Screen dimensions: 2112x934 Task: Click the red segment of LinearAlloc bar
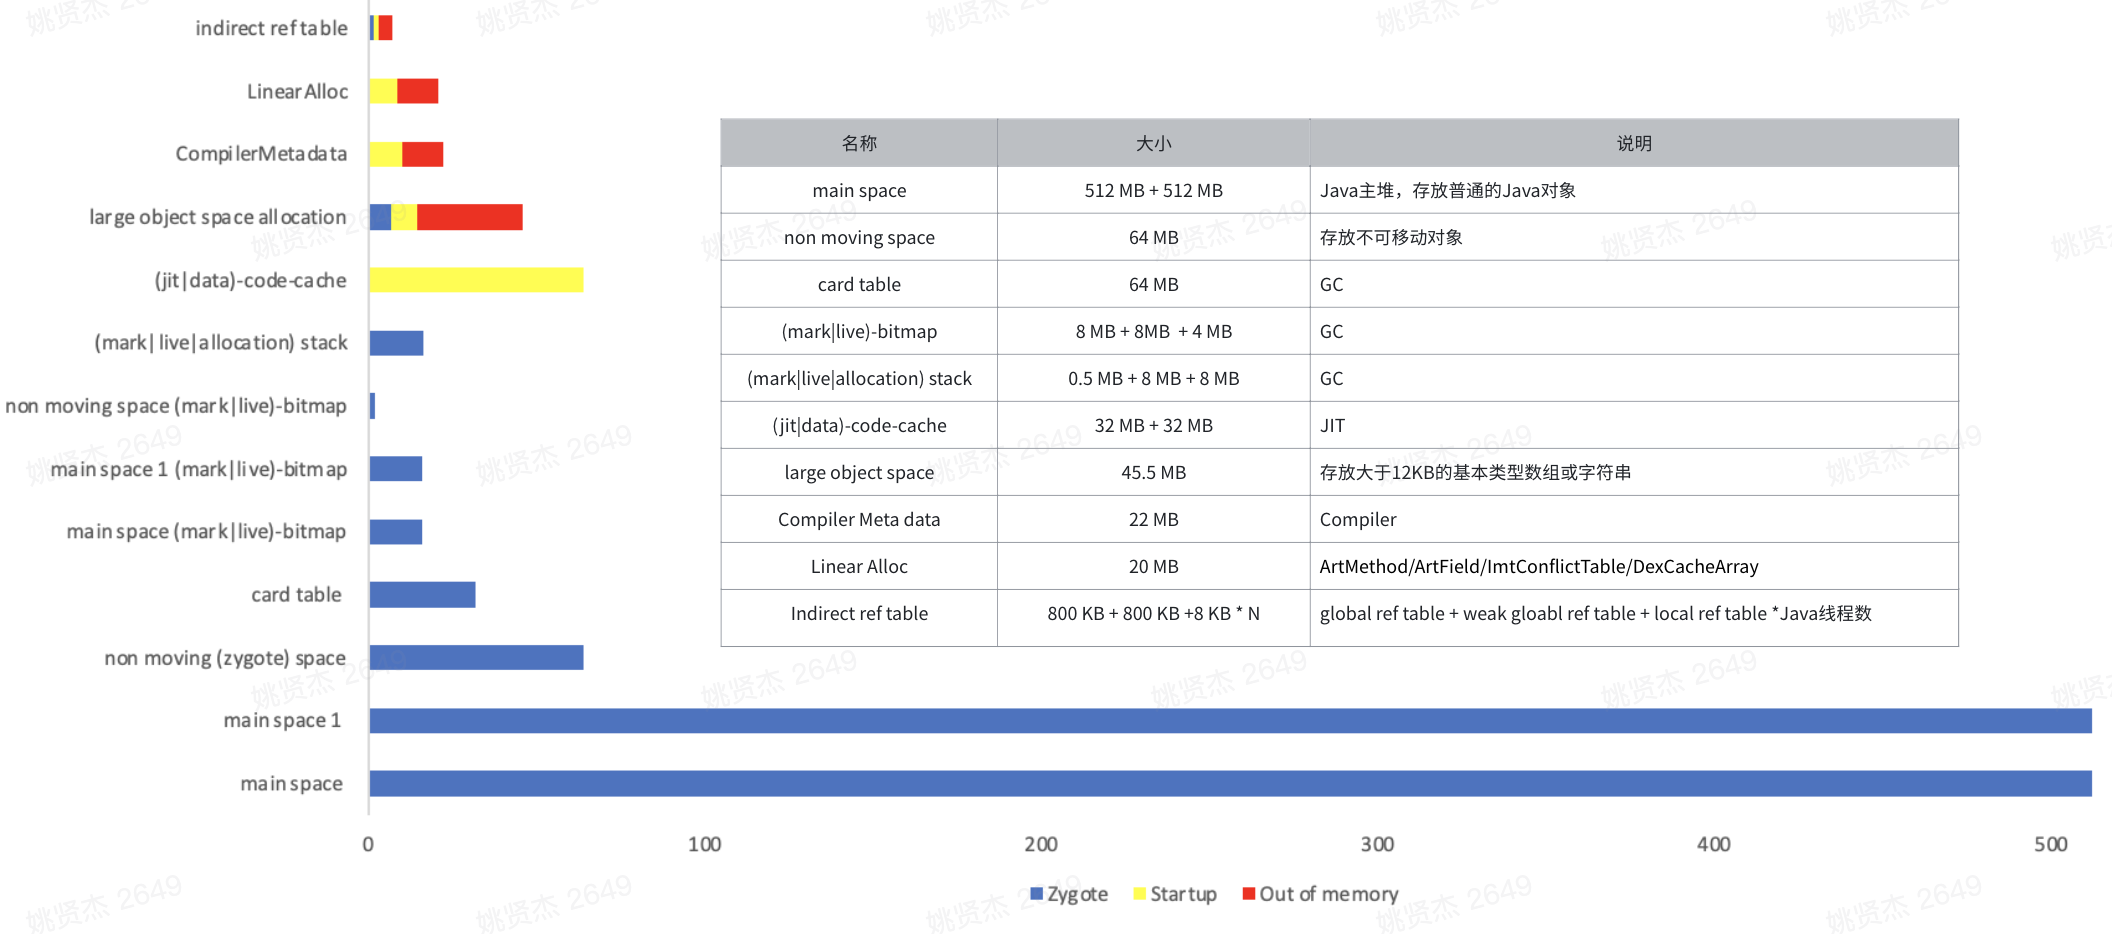(418, 91)
